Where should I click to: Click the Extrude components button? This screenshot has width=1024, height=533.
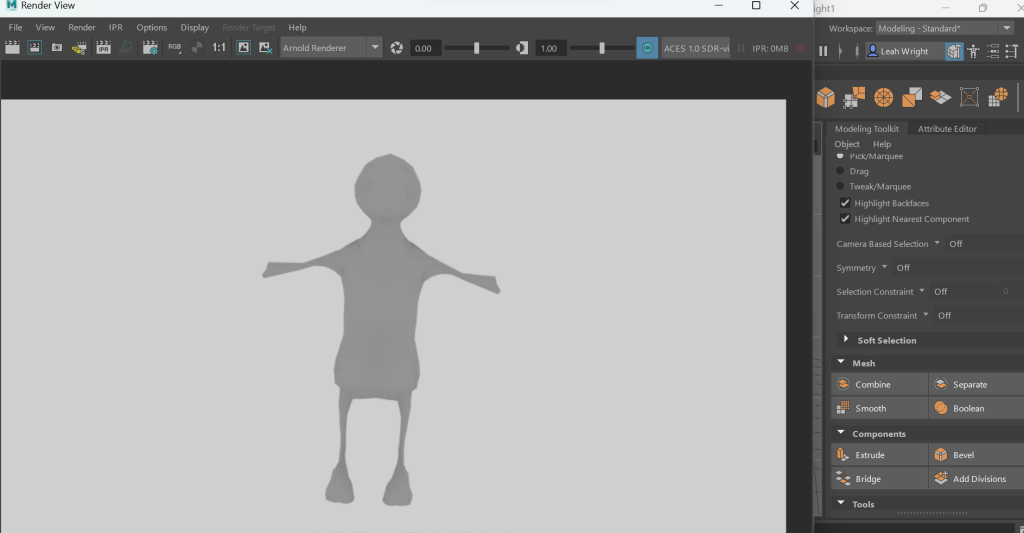(879, 455)
